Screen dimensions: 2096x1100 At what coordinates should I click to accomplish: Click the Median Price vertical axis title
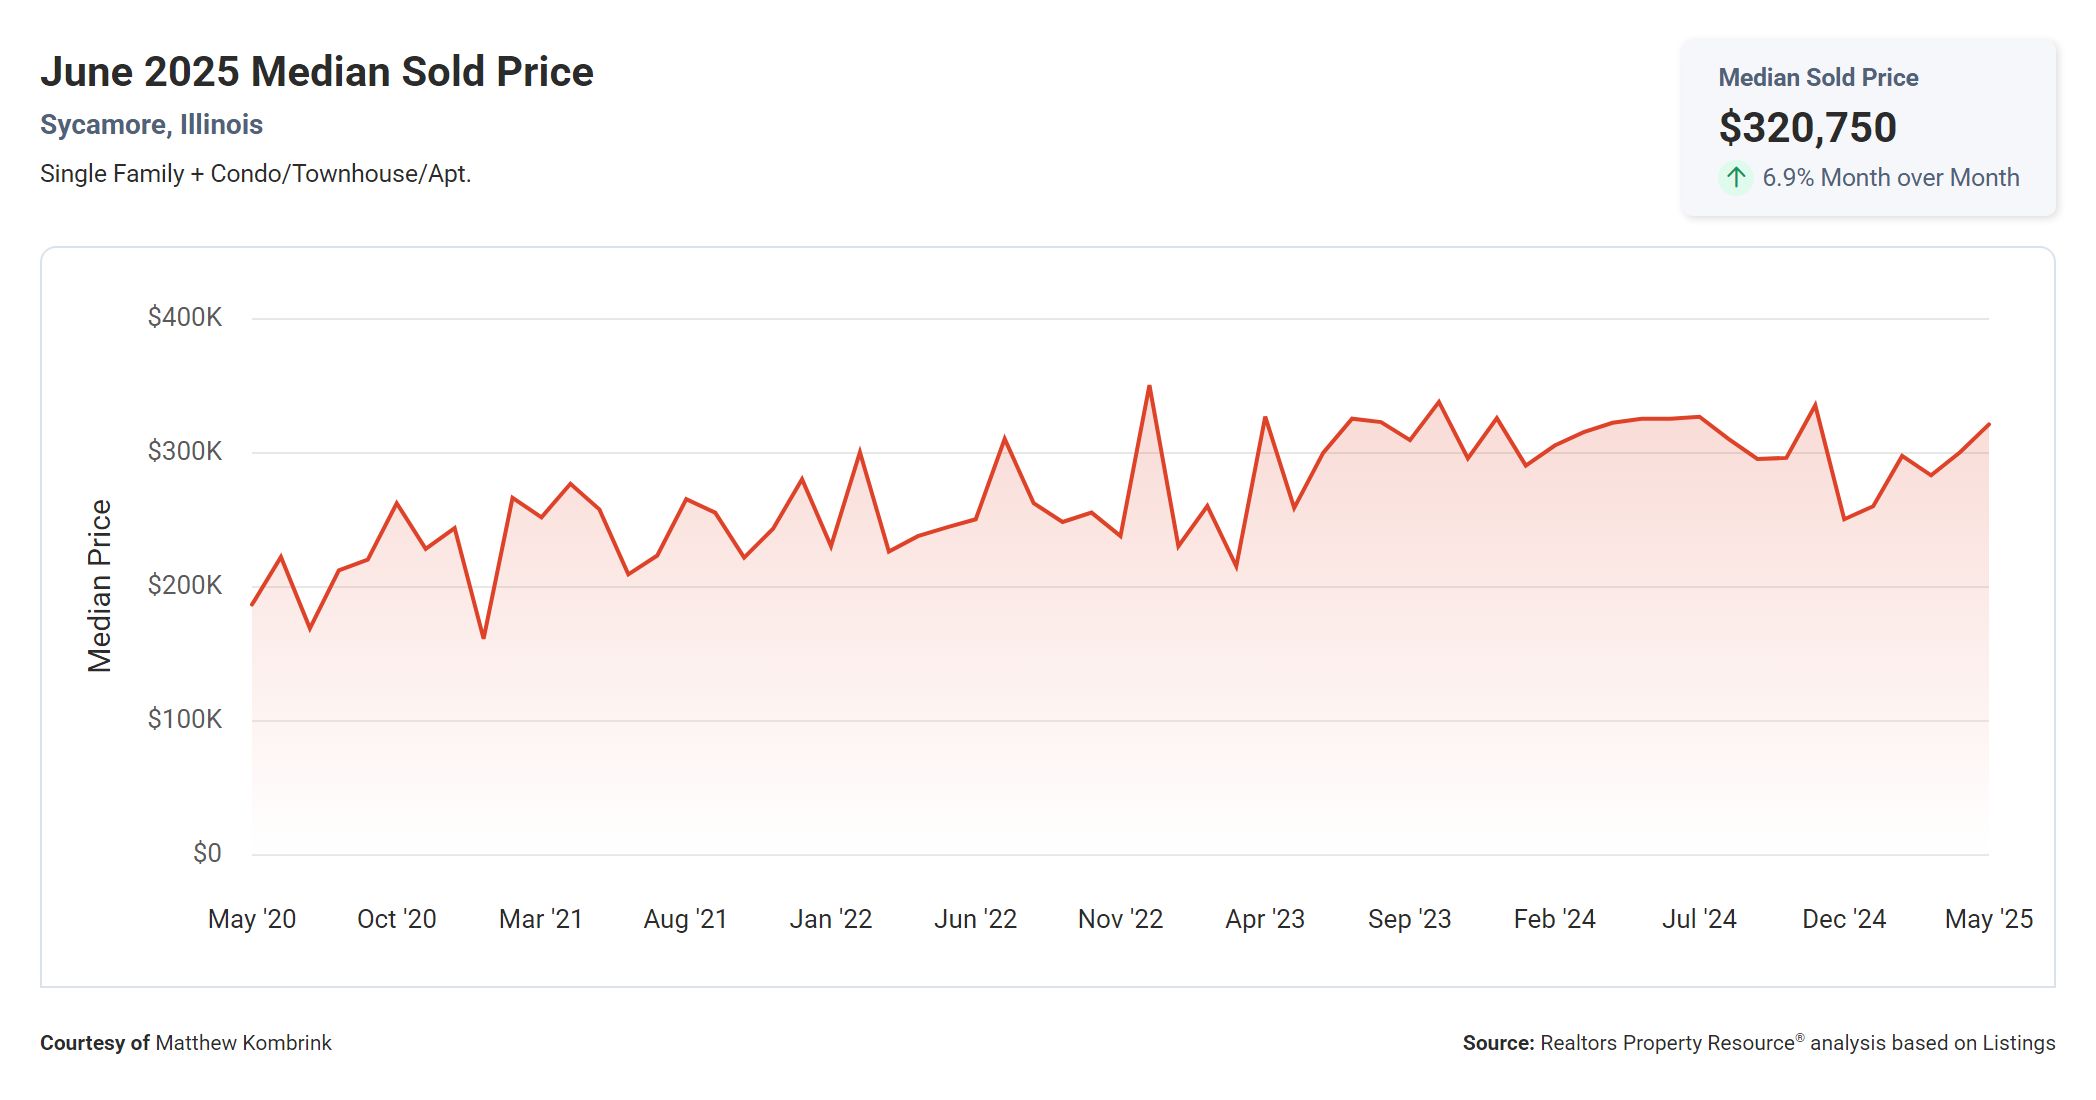(x=100, y=586)
